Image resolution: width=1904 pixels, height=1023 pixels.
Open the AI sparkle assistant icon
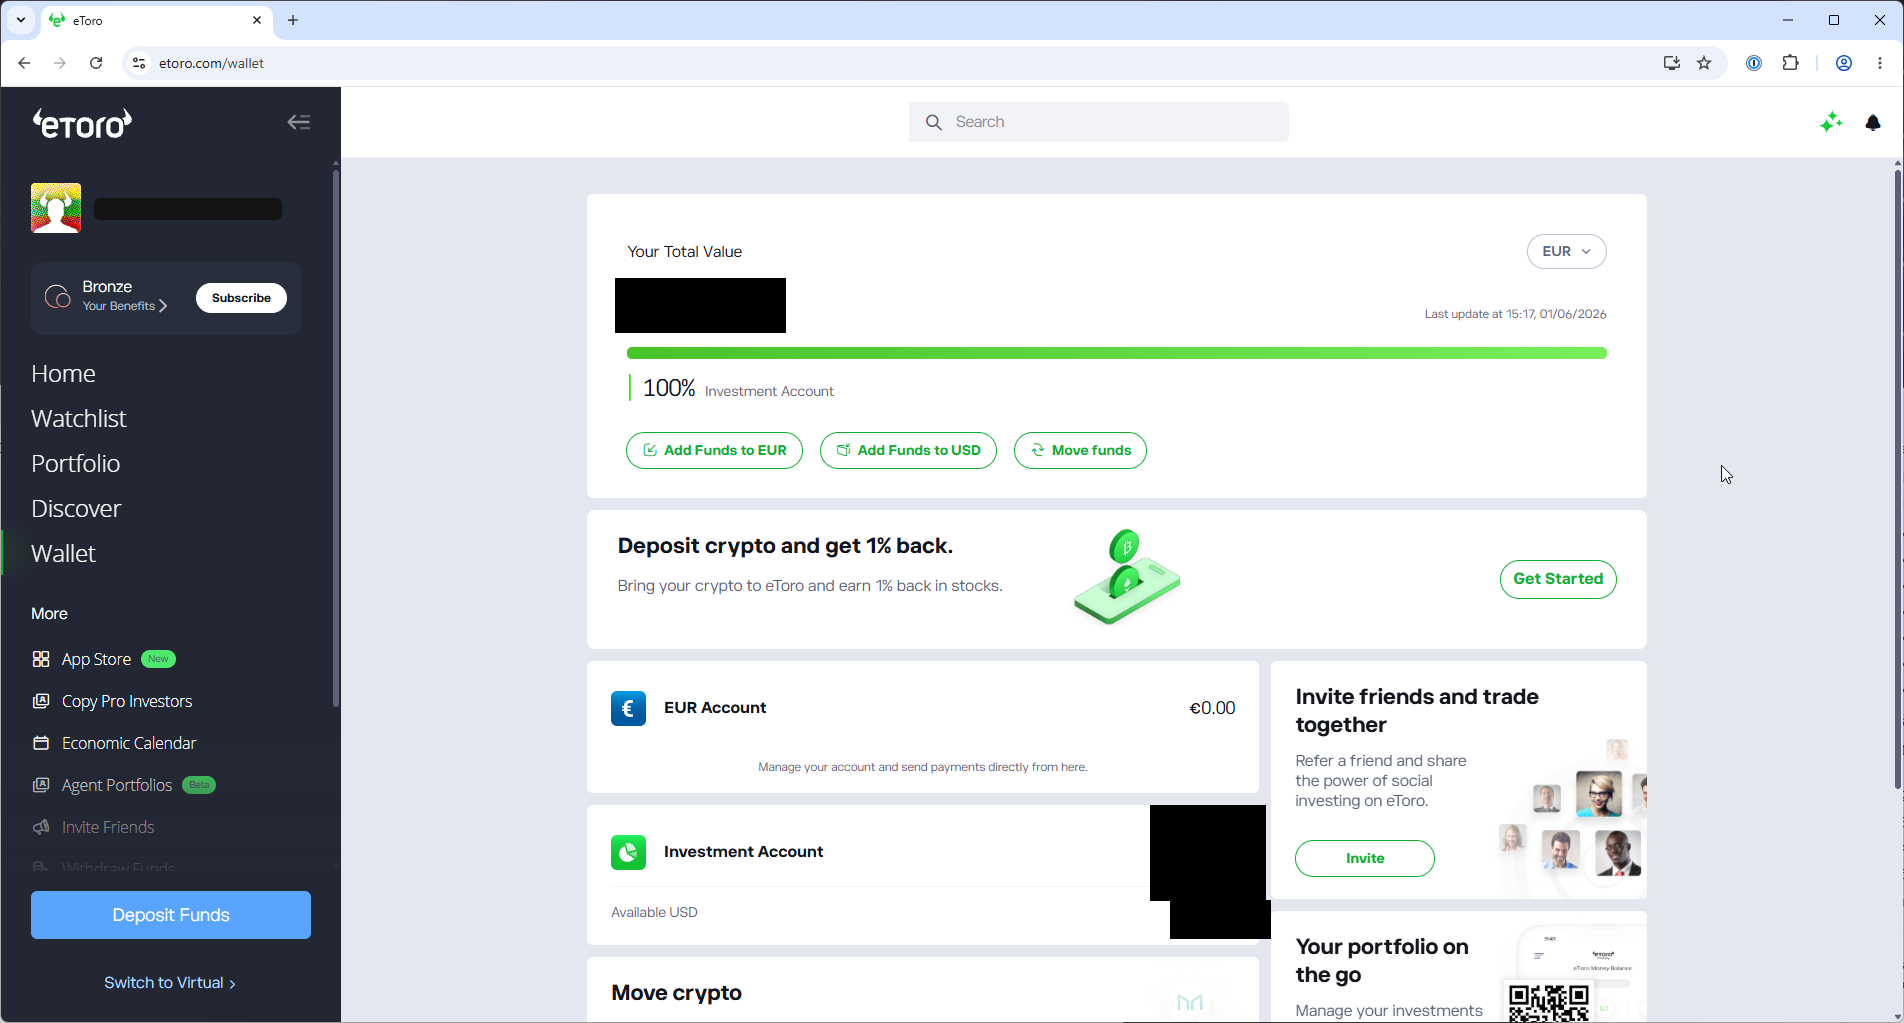point(1831,122)
